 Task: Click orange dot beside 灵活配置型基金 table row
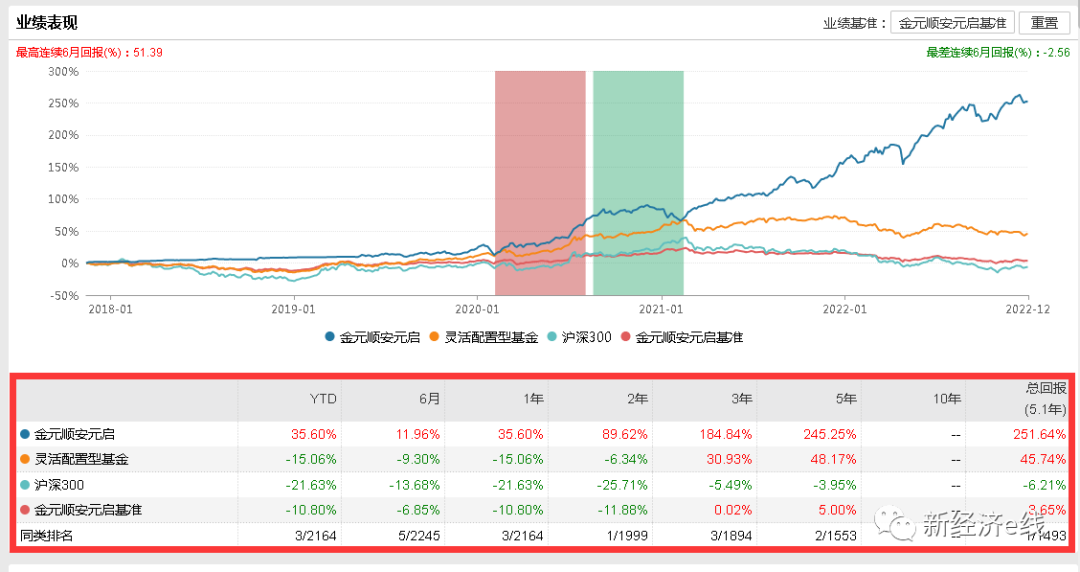pos(24,460)
